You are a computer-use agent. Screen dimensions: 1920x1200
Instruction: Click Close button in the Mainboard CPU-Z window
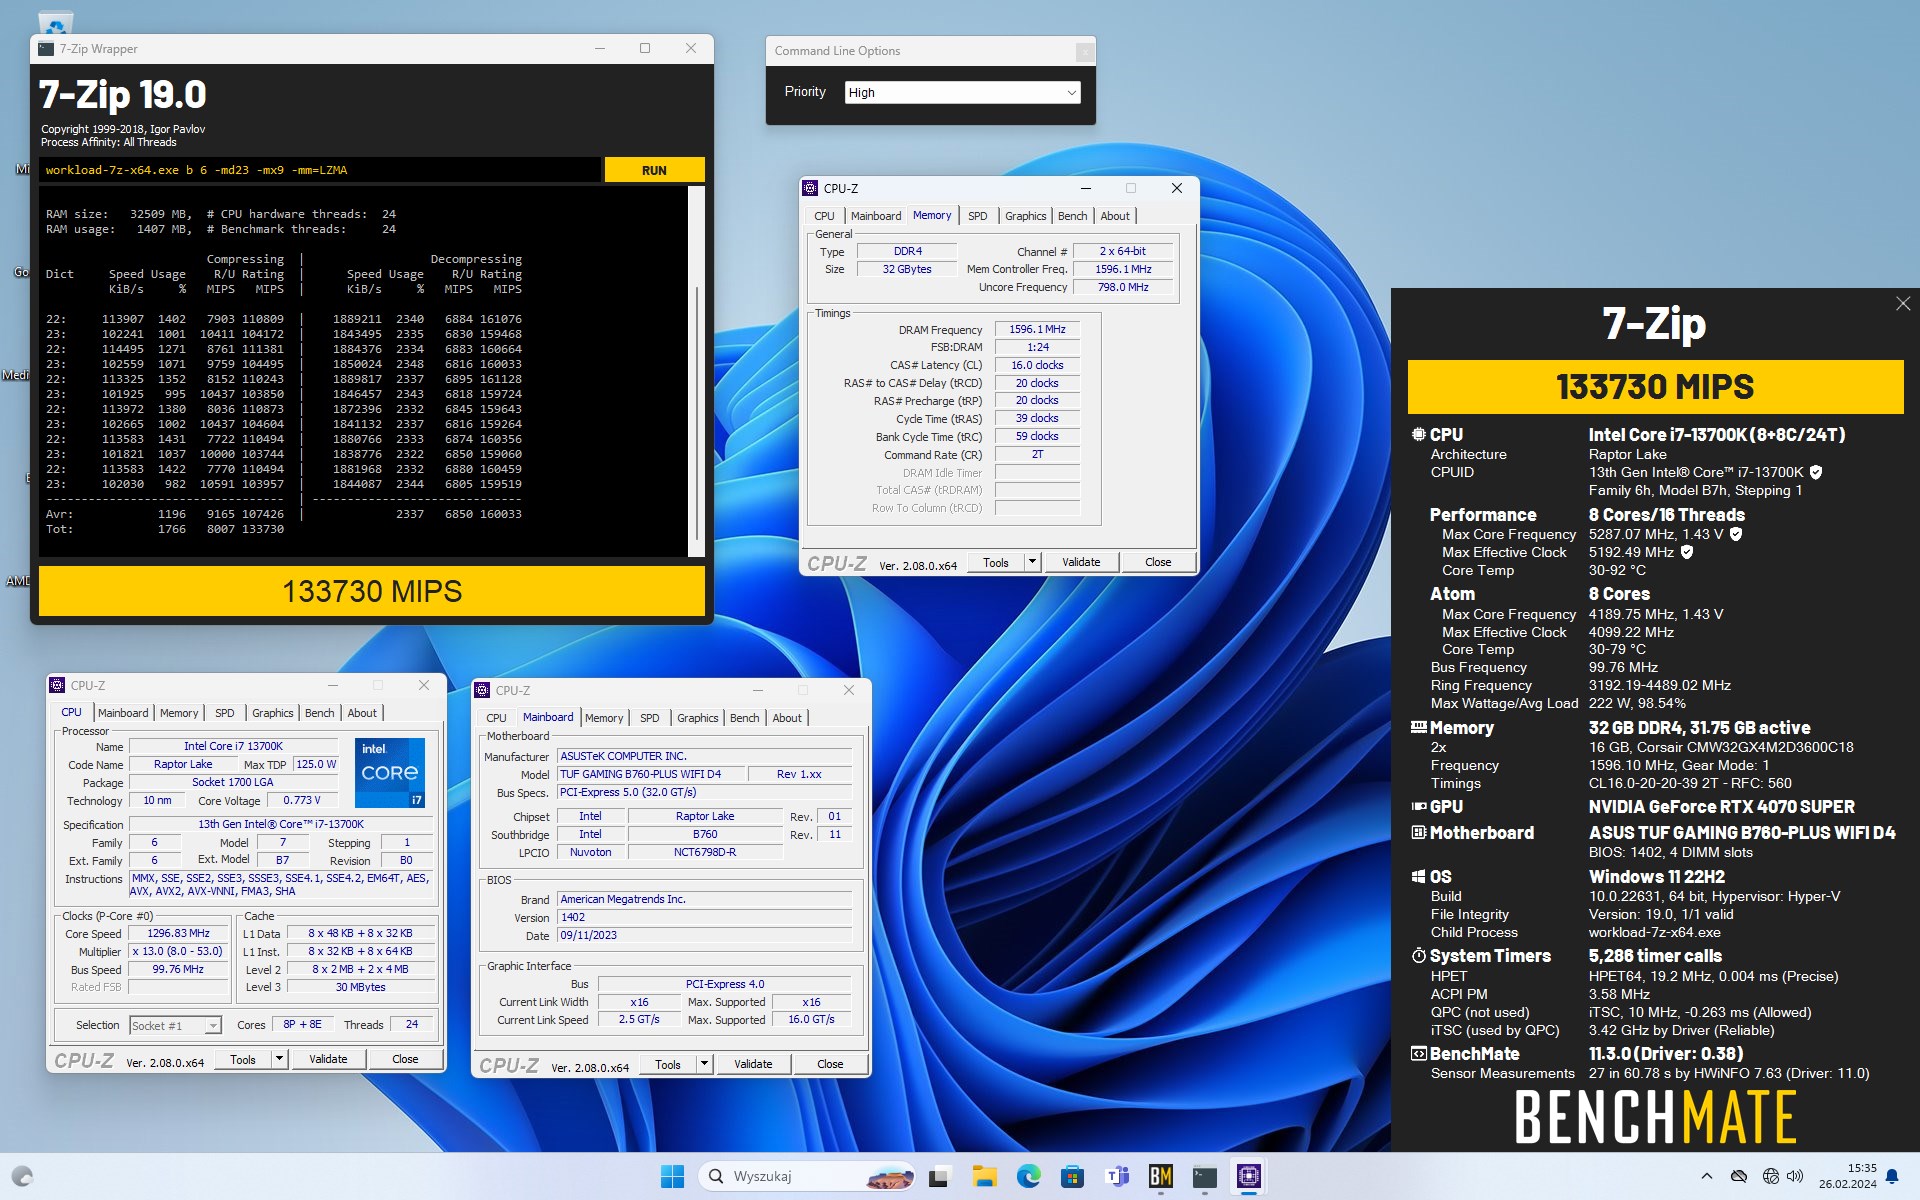pos(830,1064)
